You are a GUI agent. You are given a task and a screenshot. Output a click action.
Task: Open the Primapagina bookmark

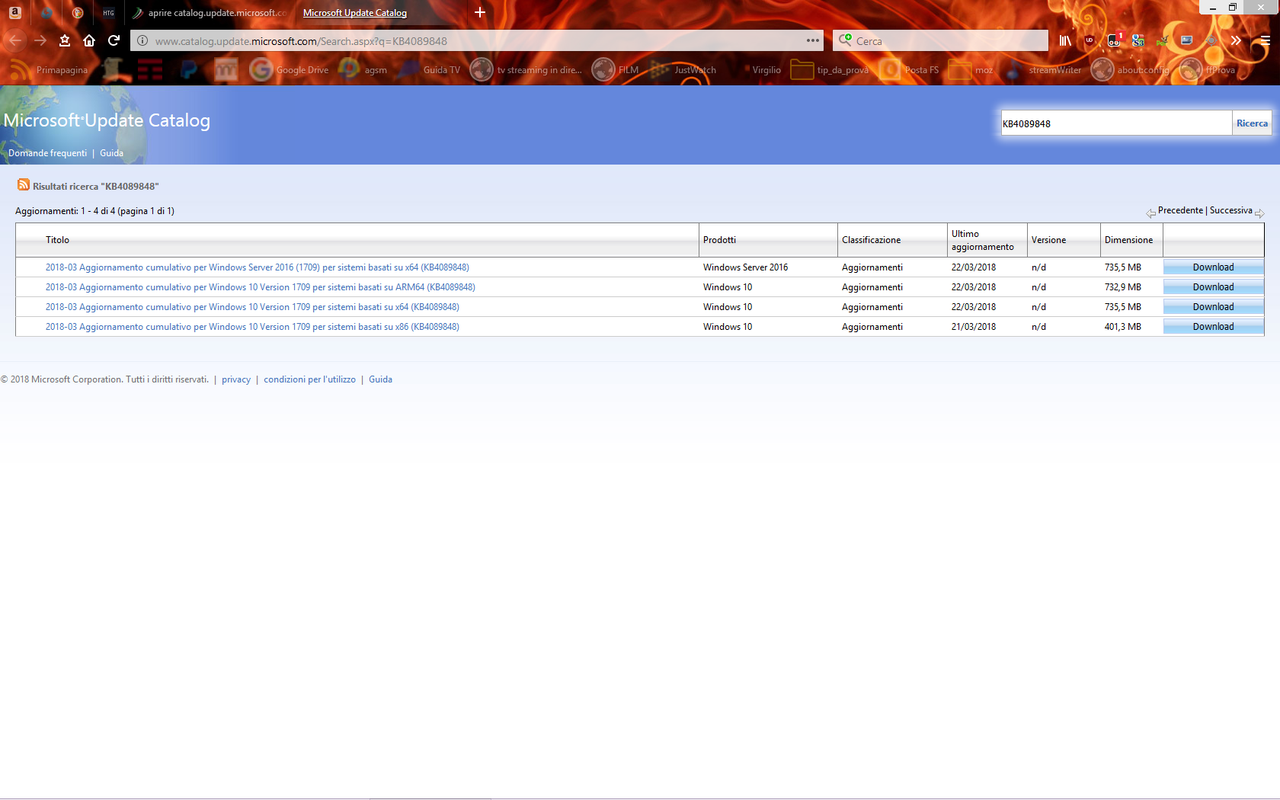click(51, 70)
